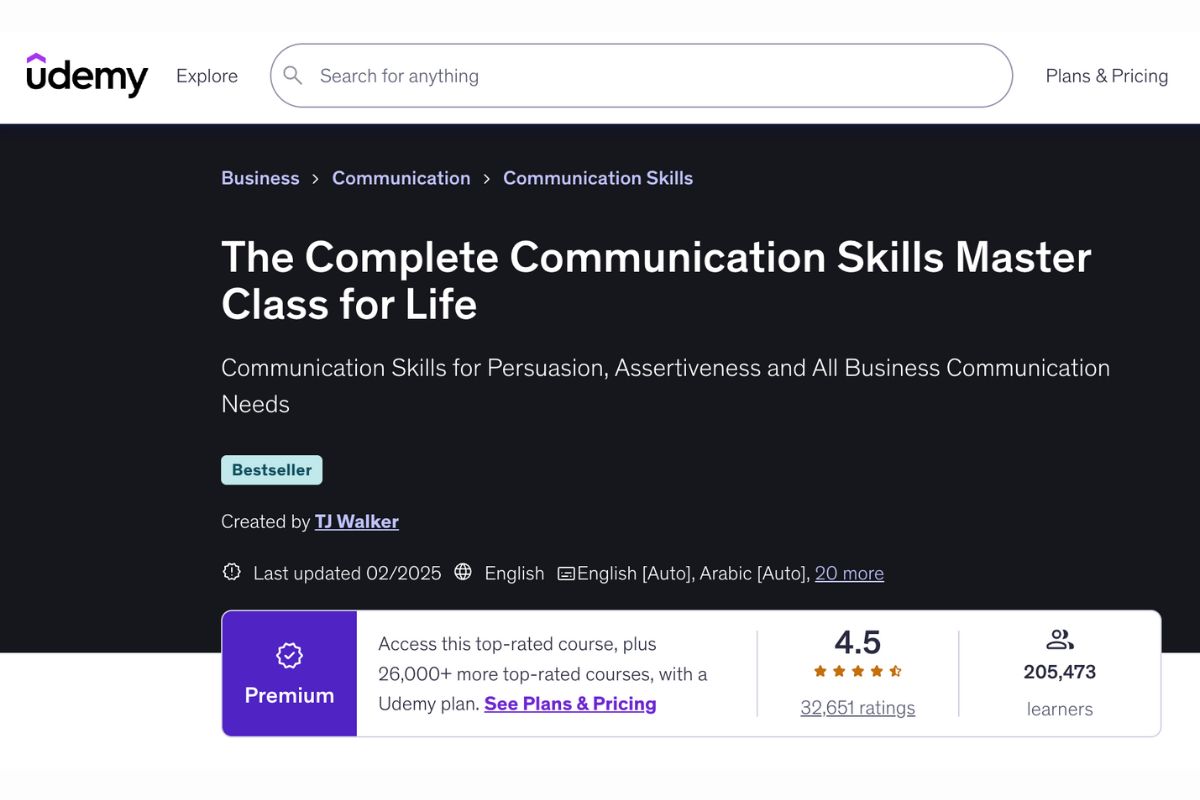Open Plans & Pricing in header

[x=1107, y=76]
